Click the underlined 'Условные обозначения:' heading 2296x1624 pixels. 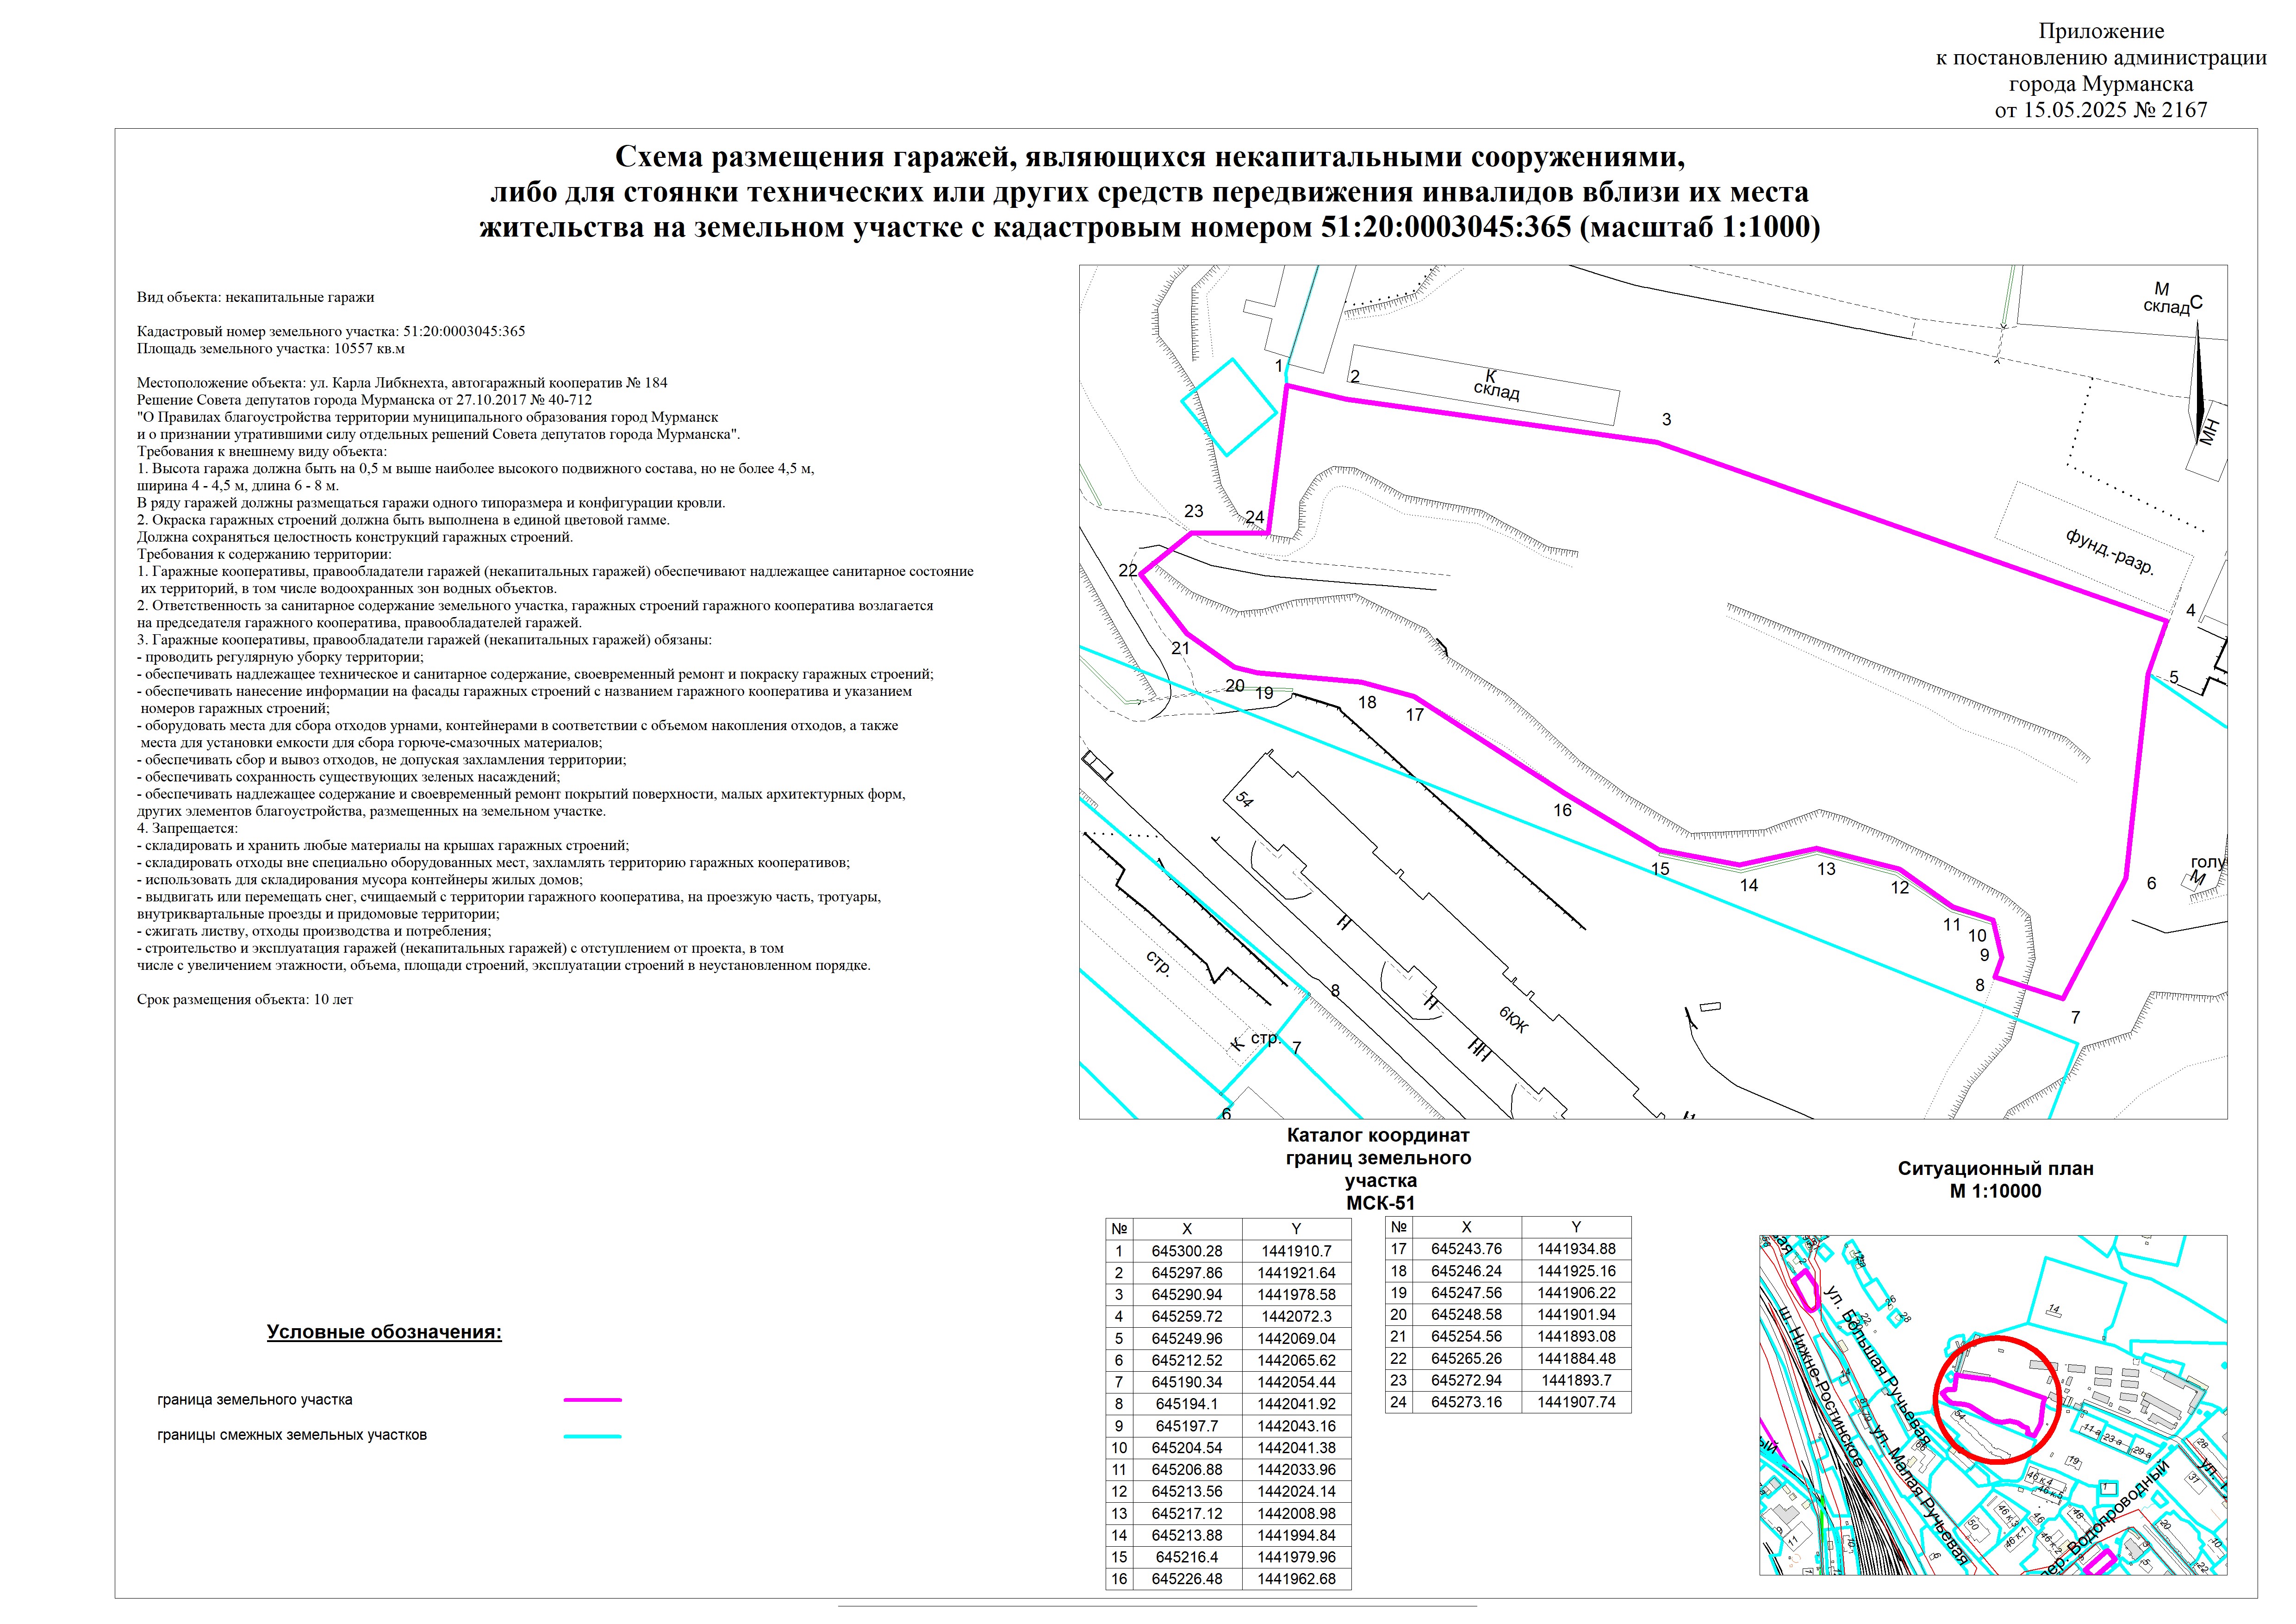tap(384, 1332)
